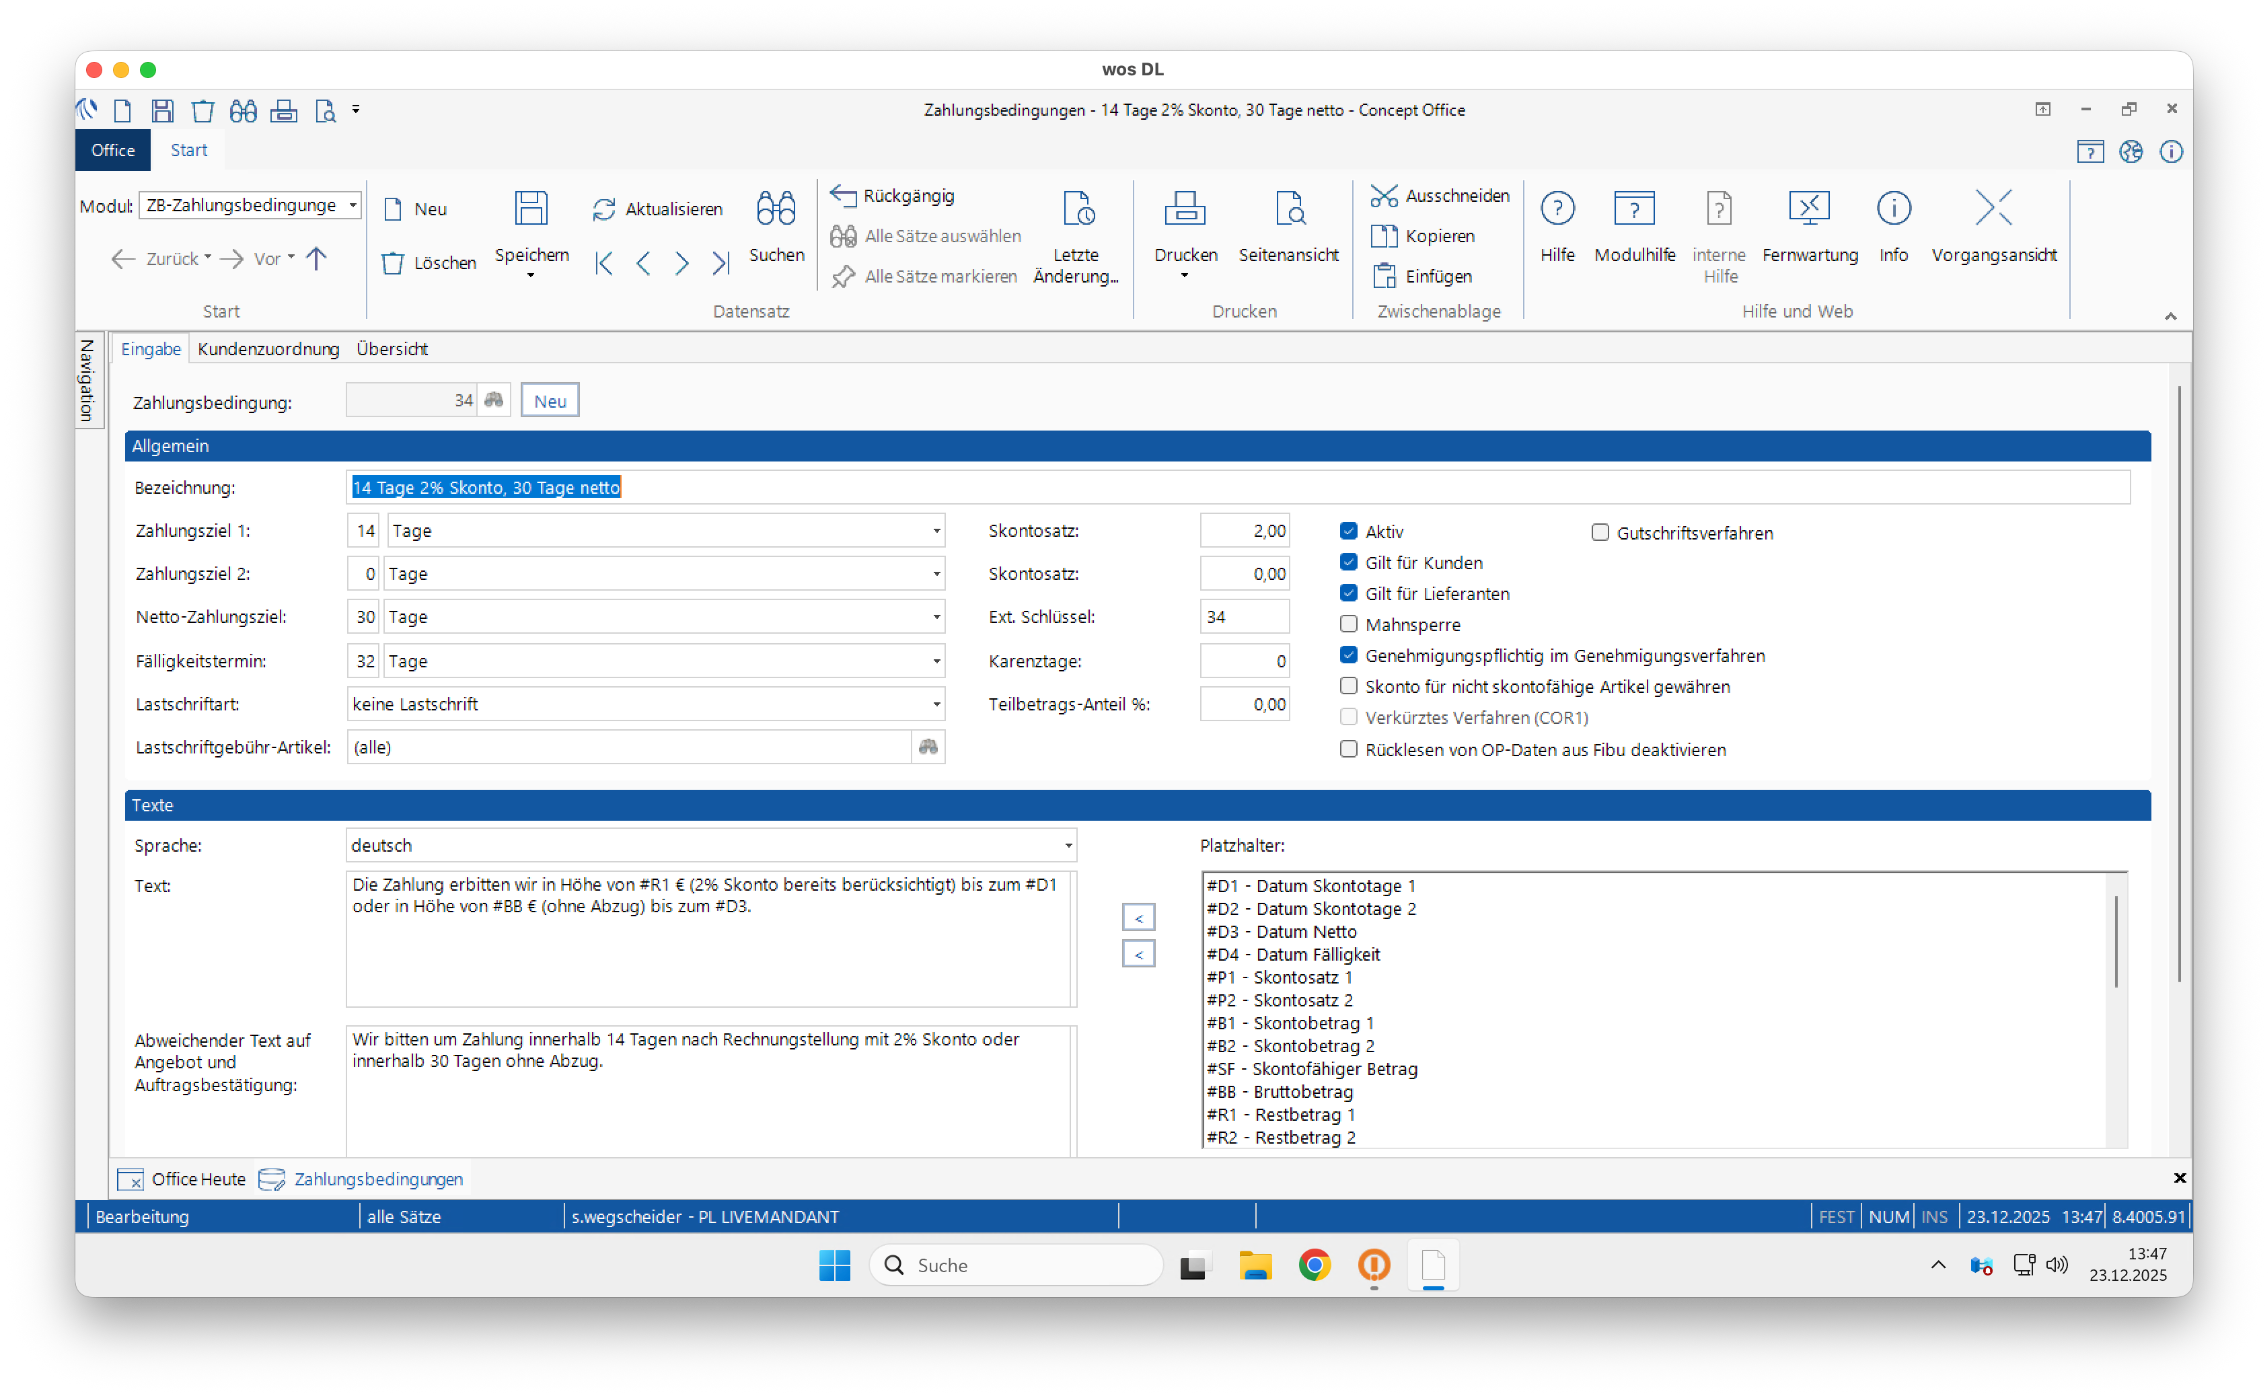2268x1396 pixels.
Task: Open the Lastschriftart dropdown
Action: coord(936,705)
